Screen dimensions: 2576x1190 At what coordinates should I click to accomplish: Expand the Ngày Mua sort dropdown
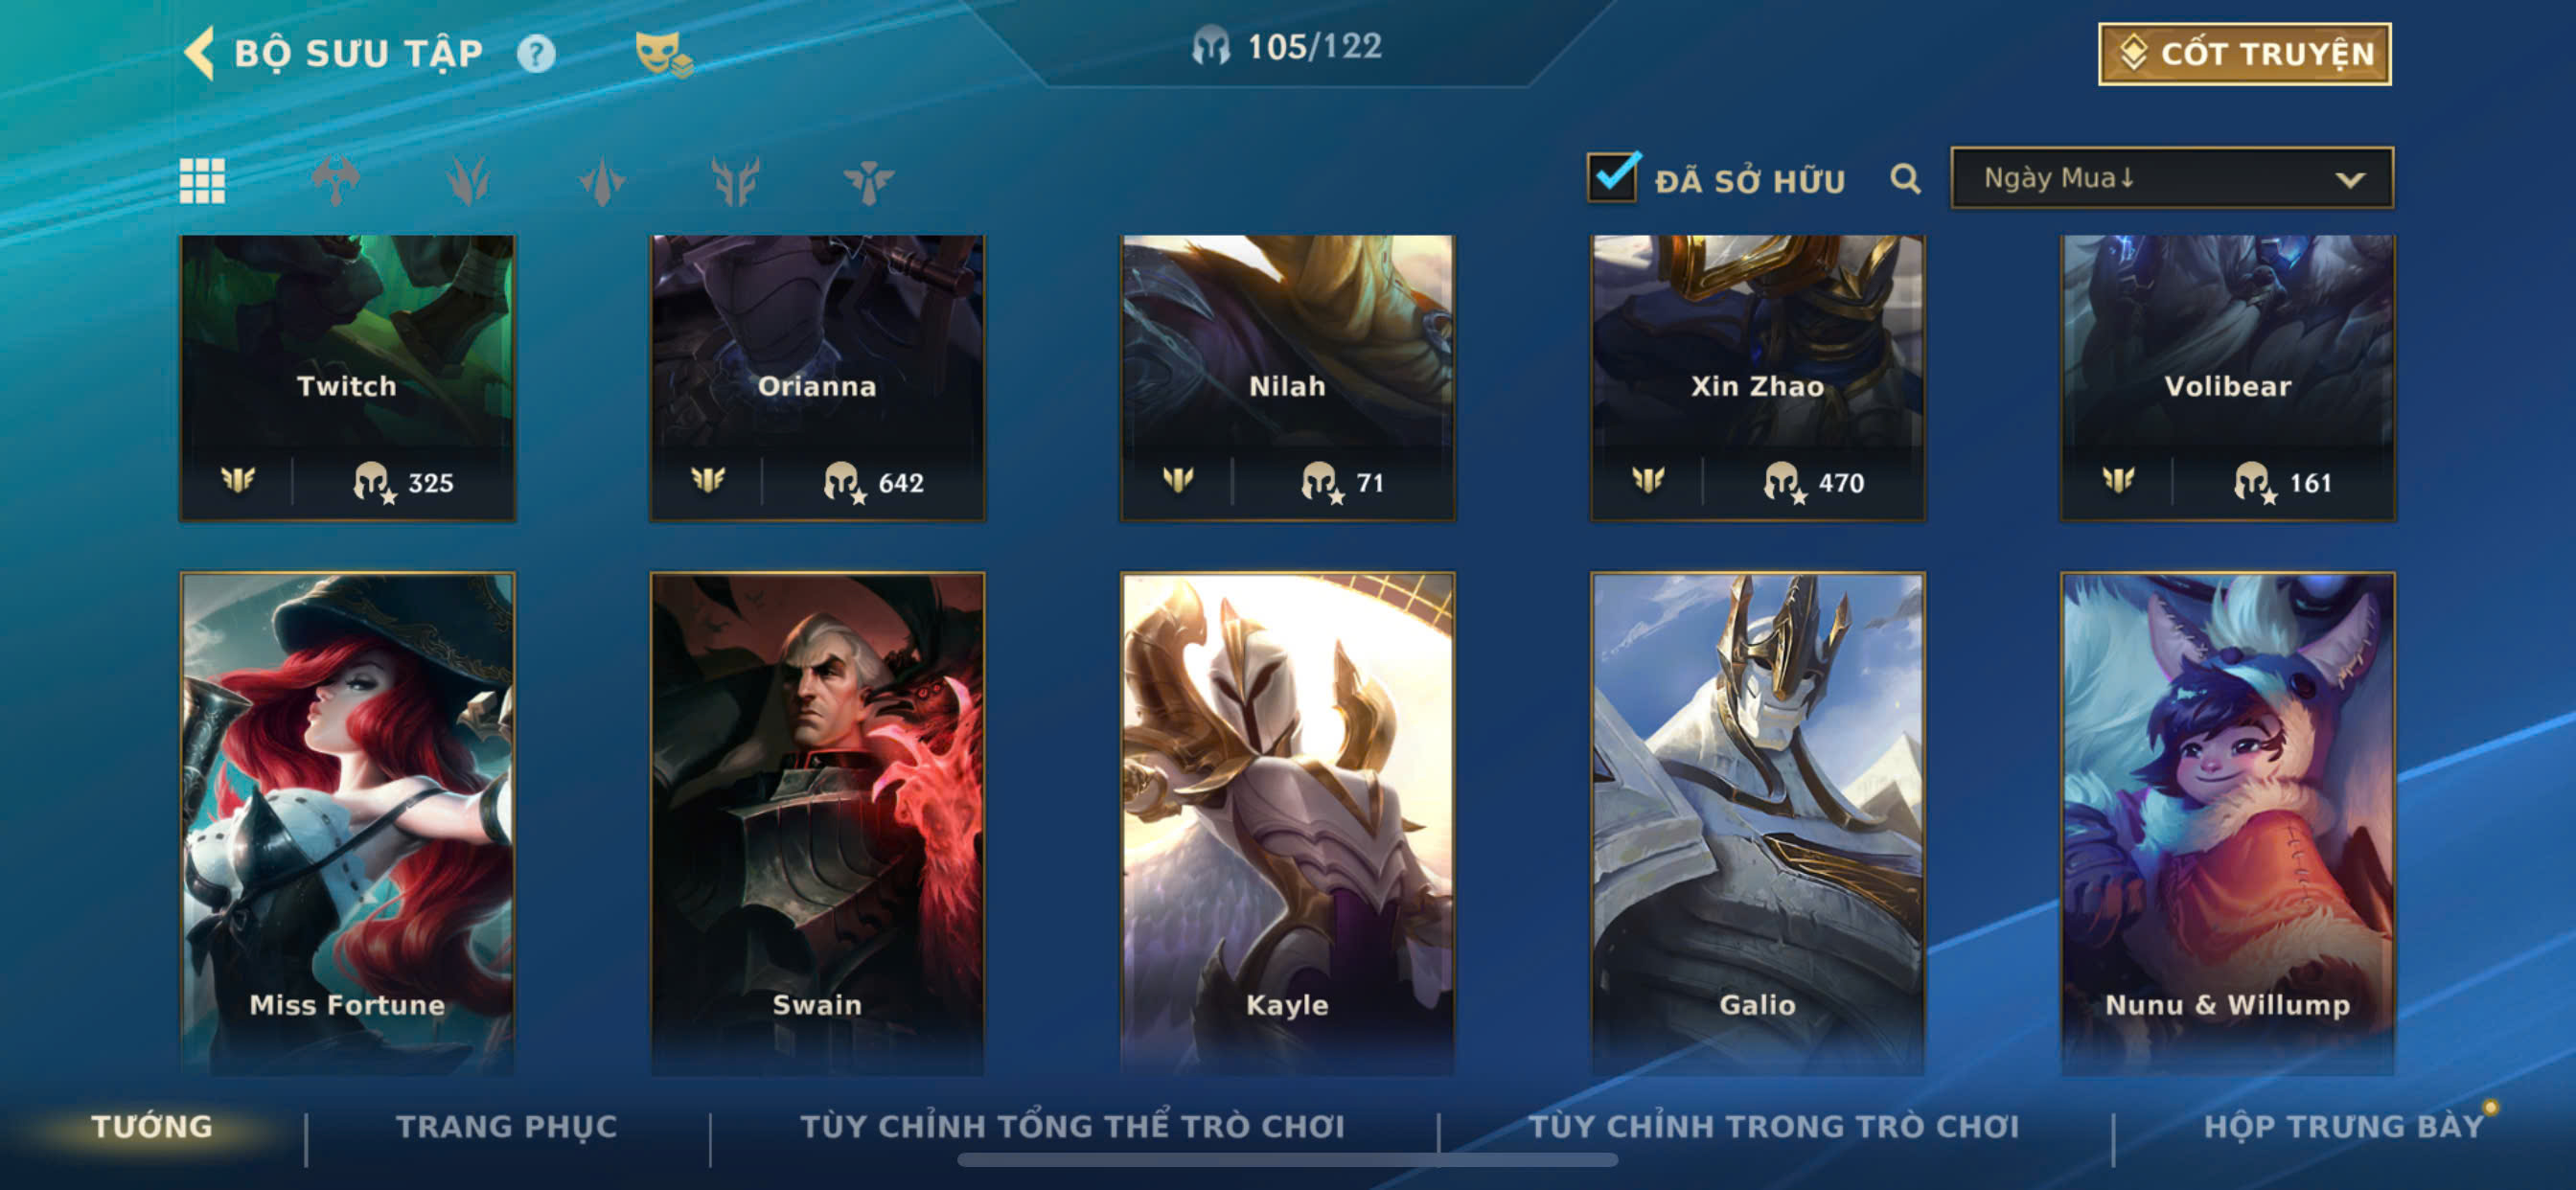pos(2171,178)
